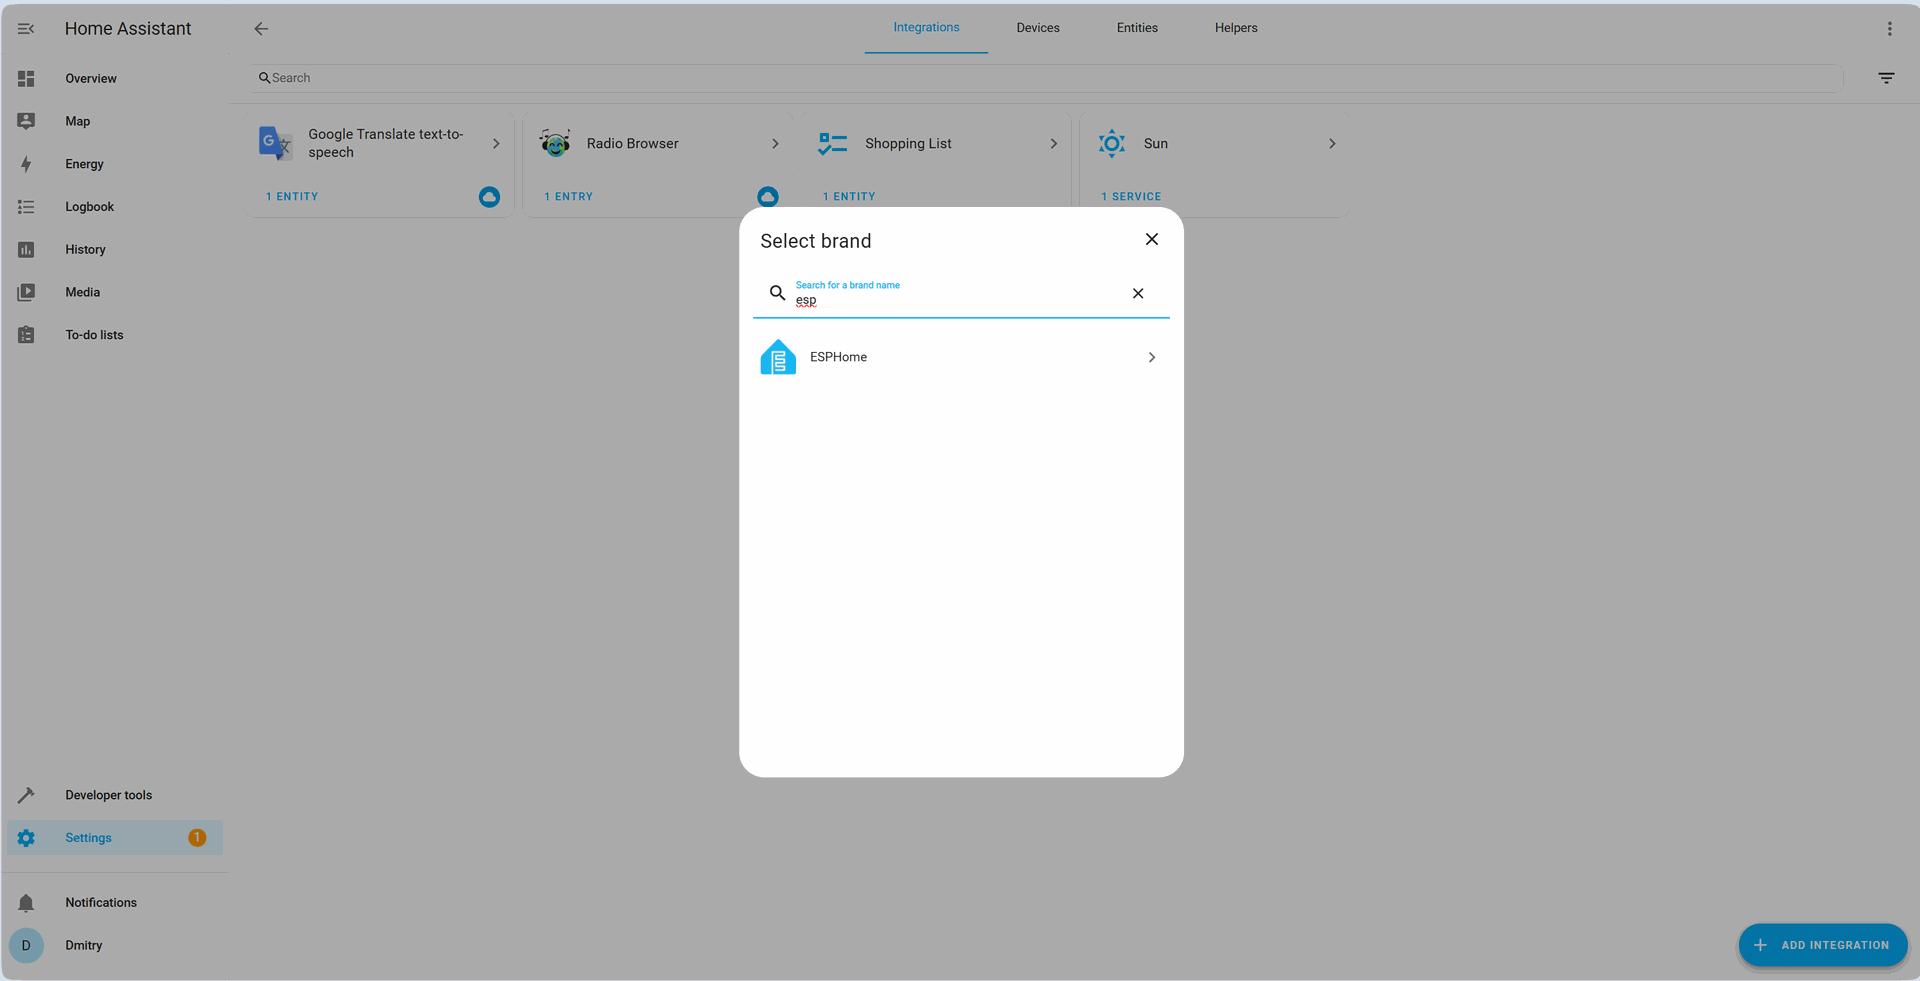Click the Select brand dialog heading
1920x981 pixels.
(816, 241)
